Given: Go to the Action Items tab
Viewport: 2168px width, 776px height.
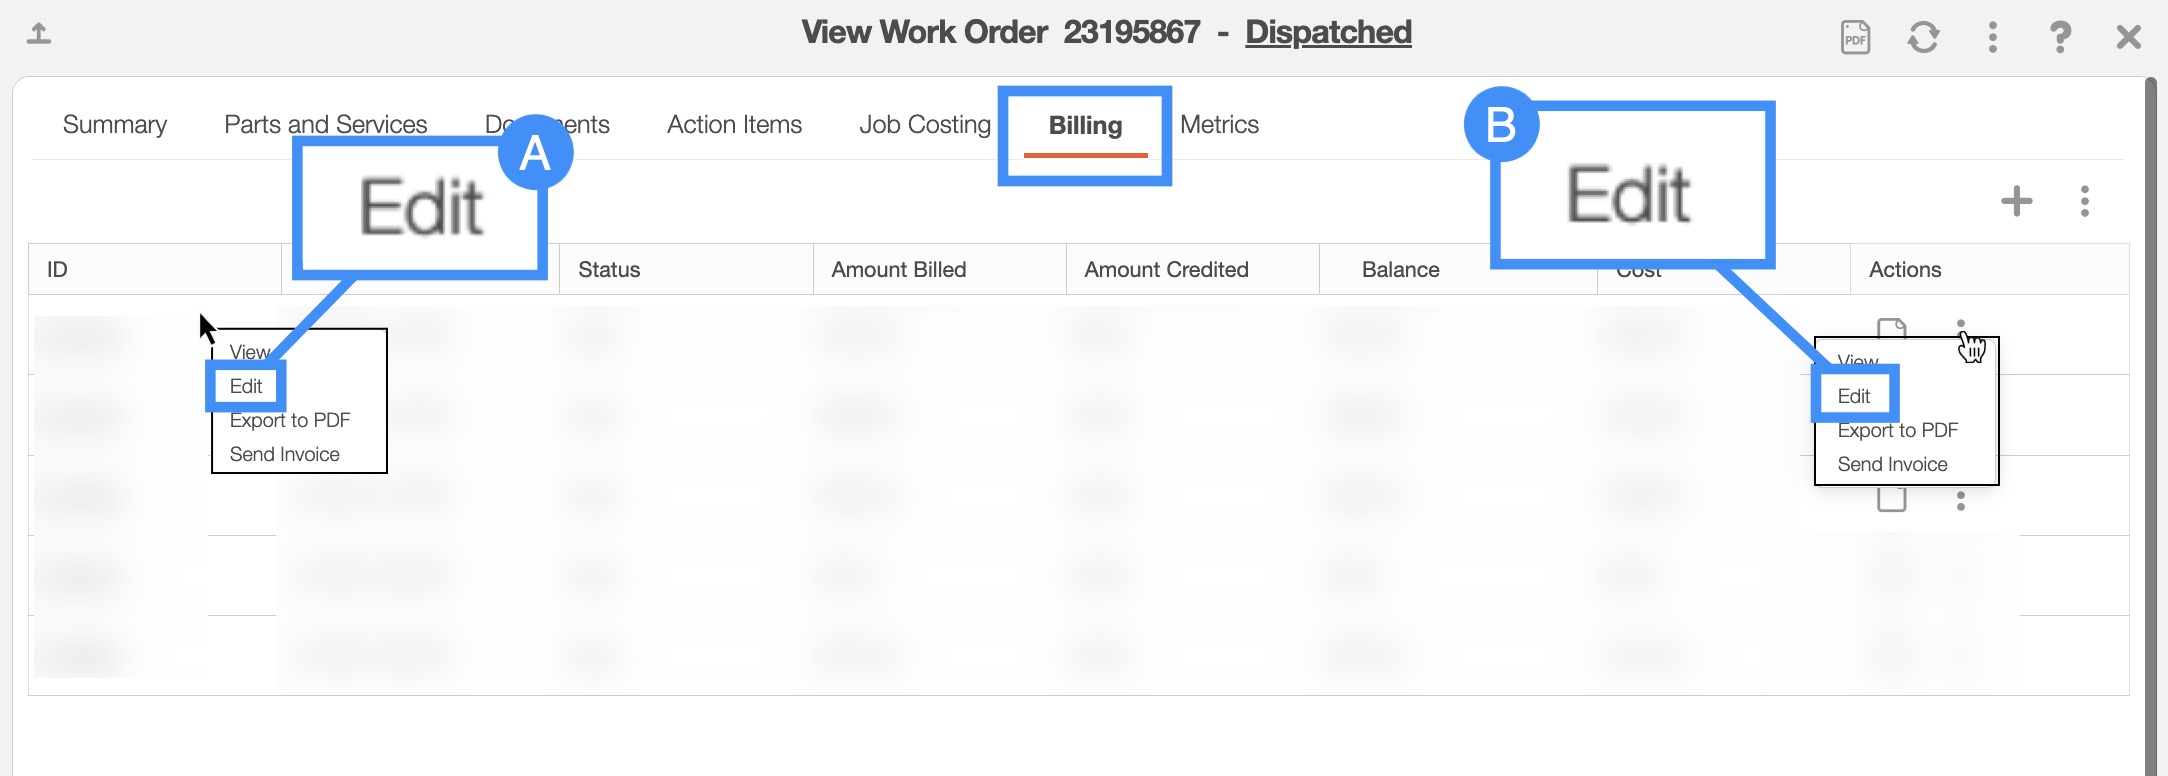Looking at the screenshot, I should (x=734, y=125).
